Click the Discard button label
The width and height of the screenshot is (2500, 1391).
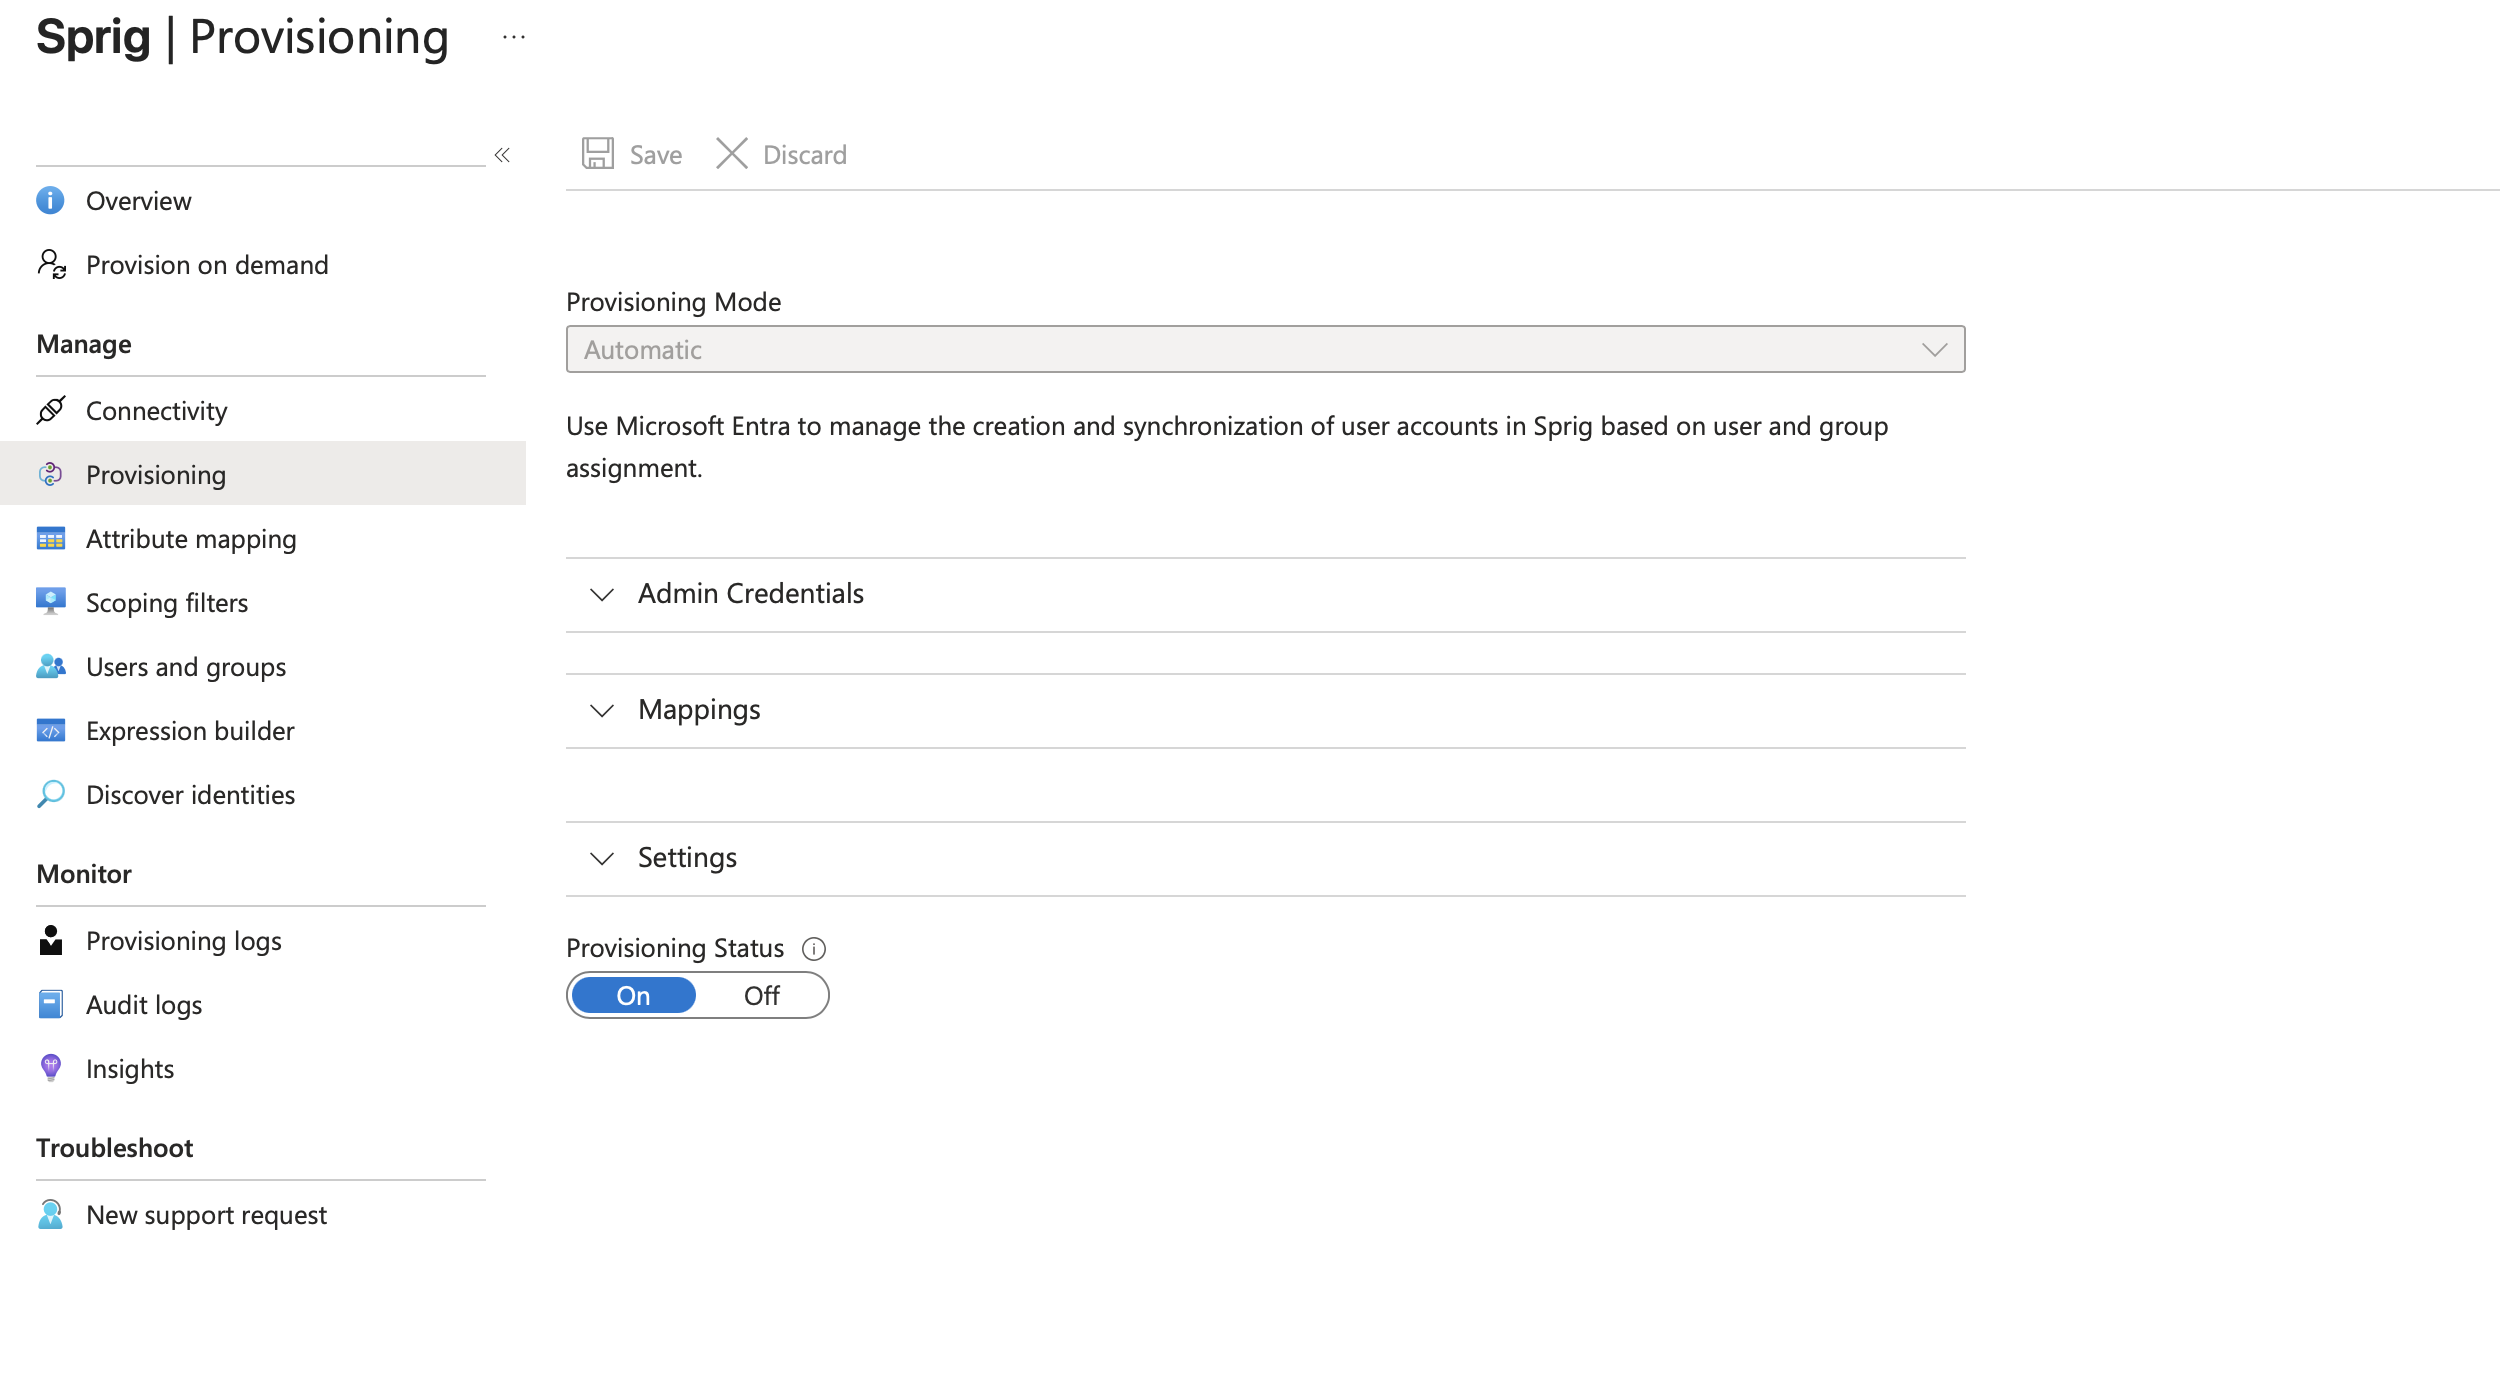click(x=805, y=155)
